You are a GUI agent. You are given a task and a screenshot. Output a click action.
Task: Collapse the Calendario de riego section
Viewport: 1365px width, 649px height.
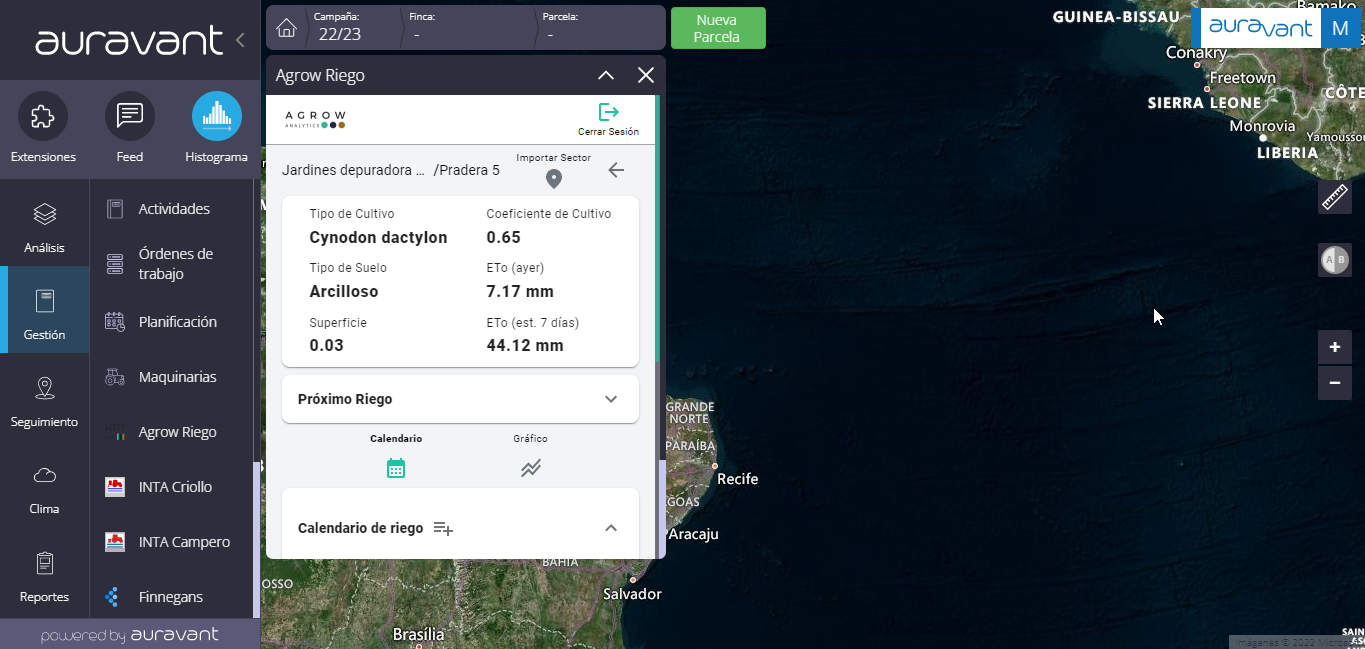pyautogui.click(x=611, y=528)
